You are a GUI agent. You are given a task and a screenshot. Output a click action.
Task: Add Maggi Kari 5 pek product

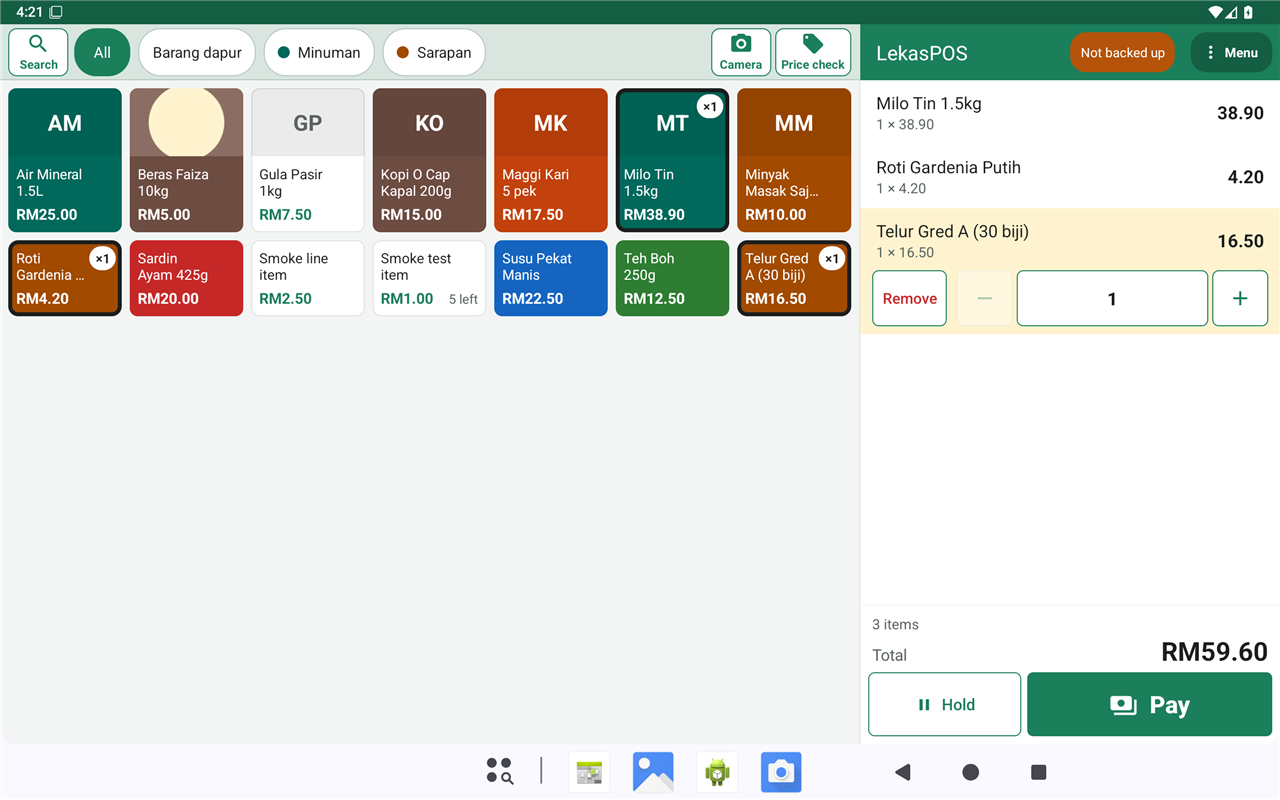[x=551, y=160]
